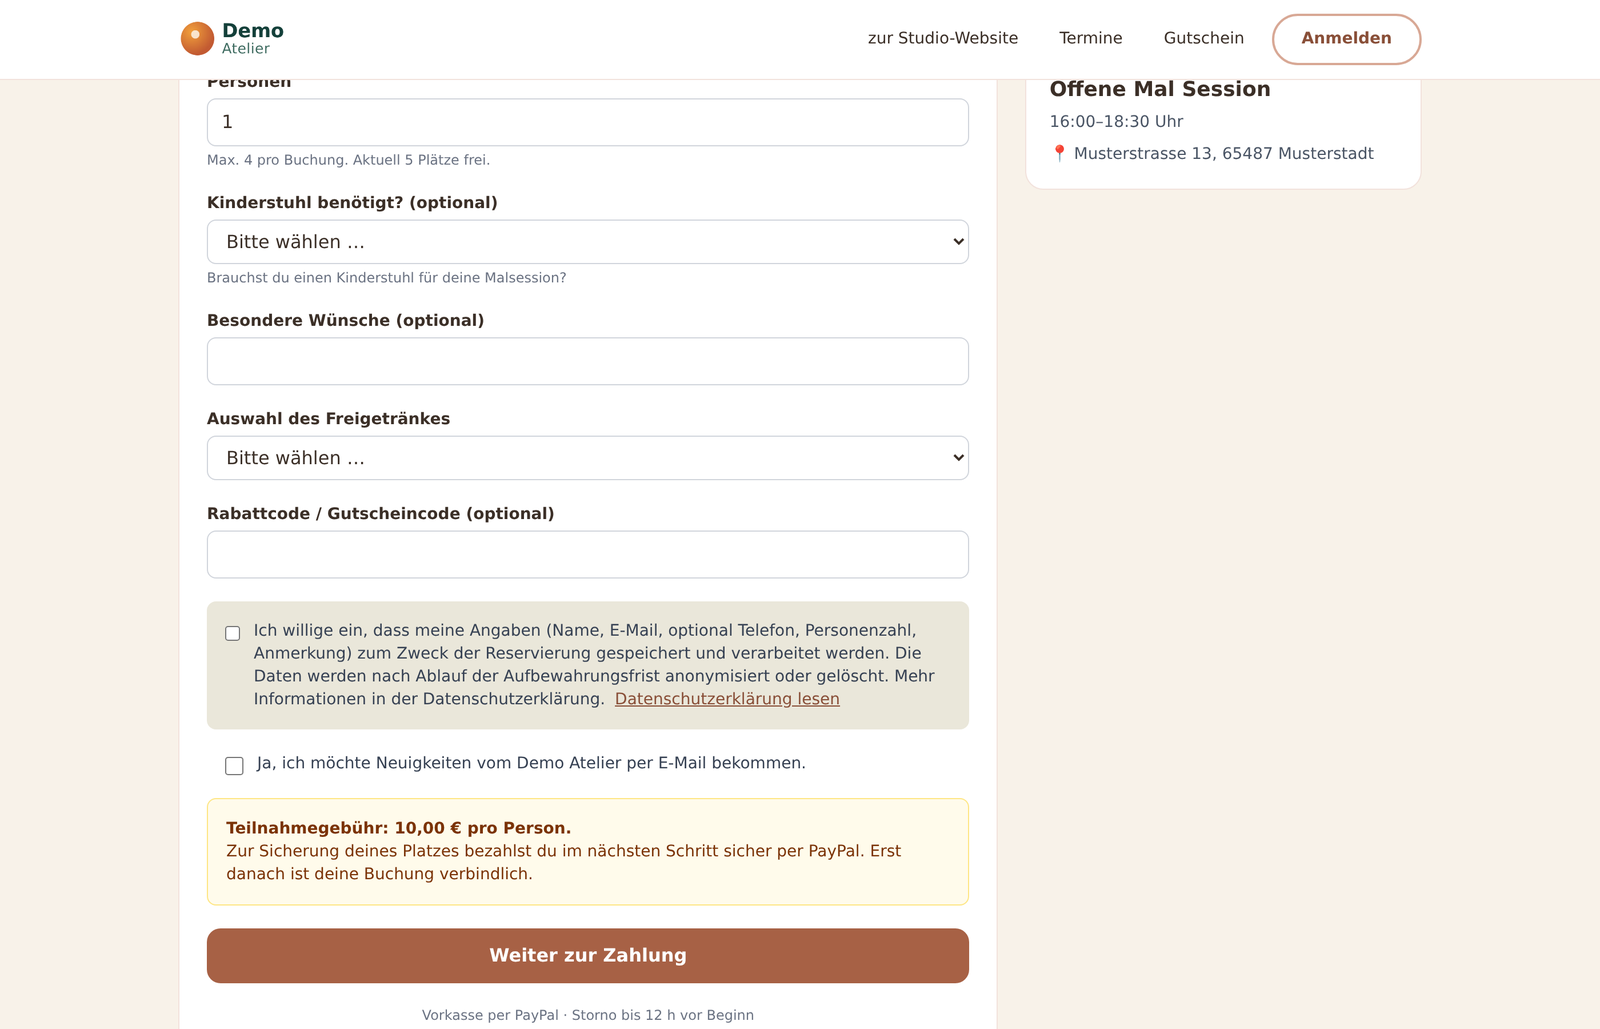Follow the Datenschutzerklärung lesen link

coord(727,699)
